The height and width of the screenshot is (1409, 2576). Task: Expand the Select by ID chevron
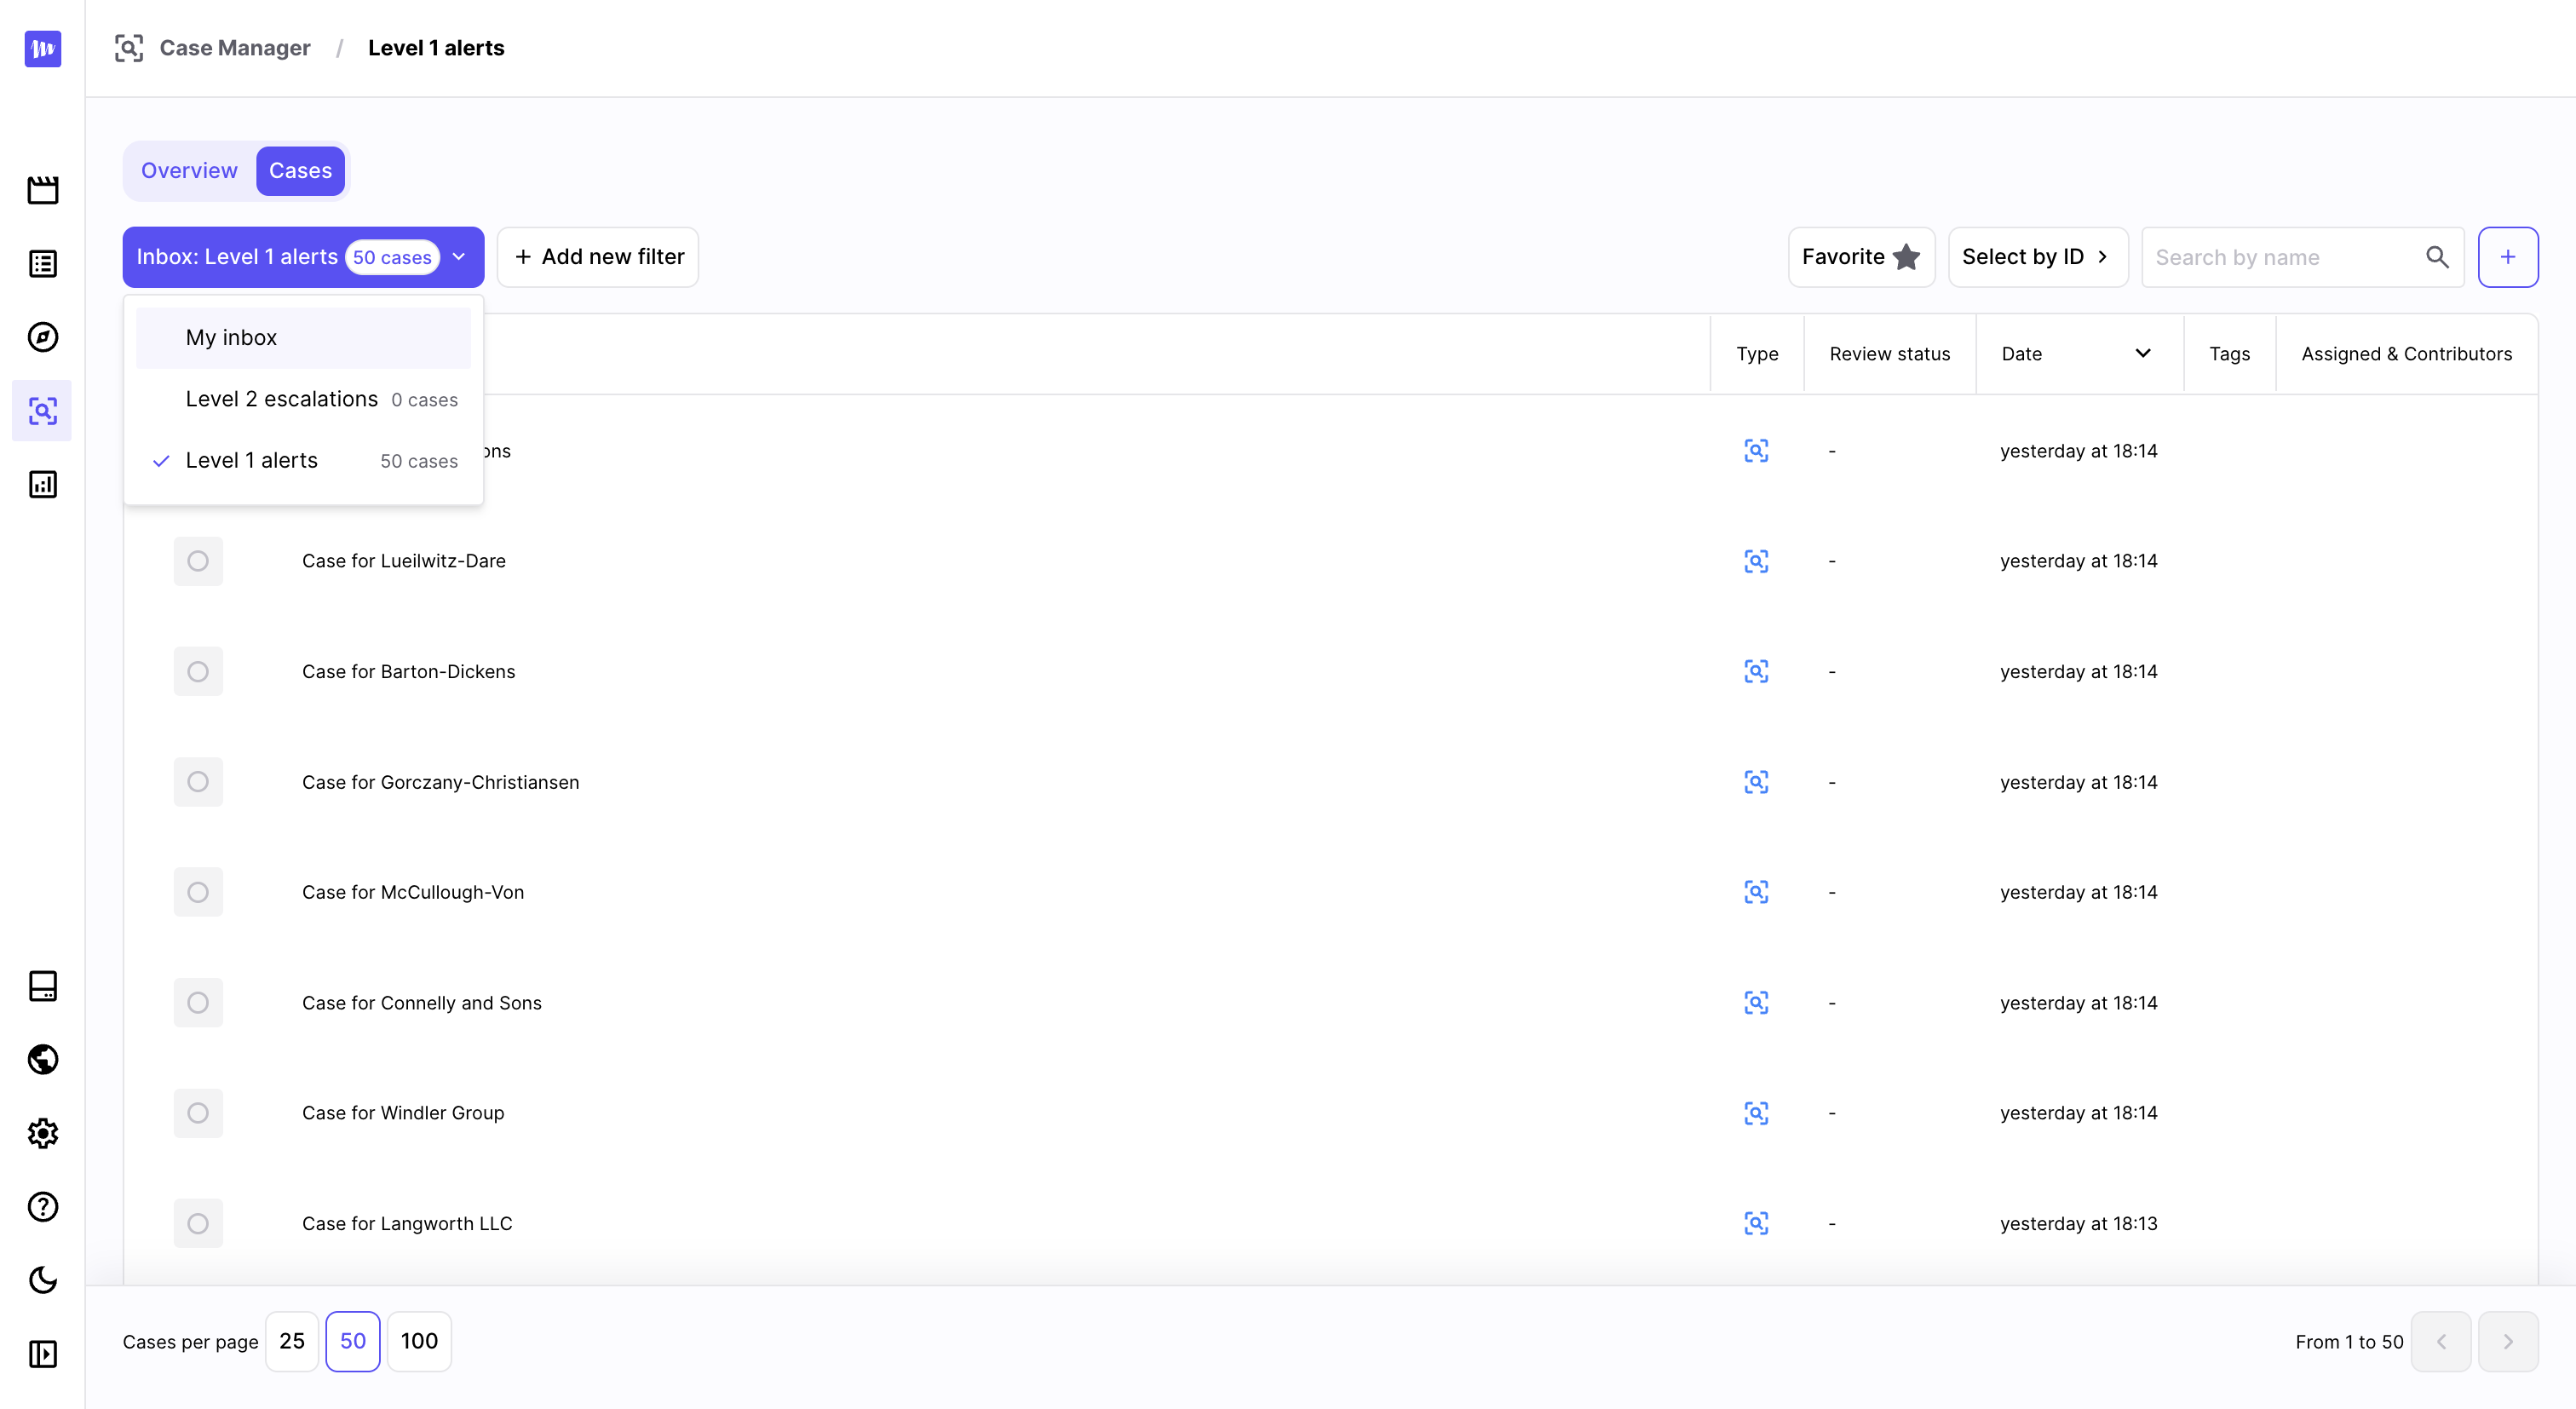click(2103, 257)
